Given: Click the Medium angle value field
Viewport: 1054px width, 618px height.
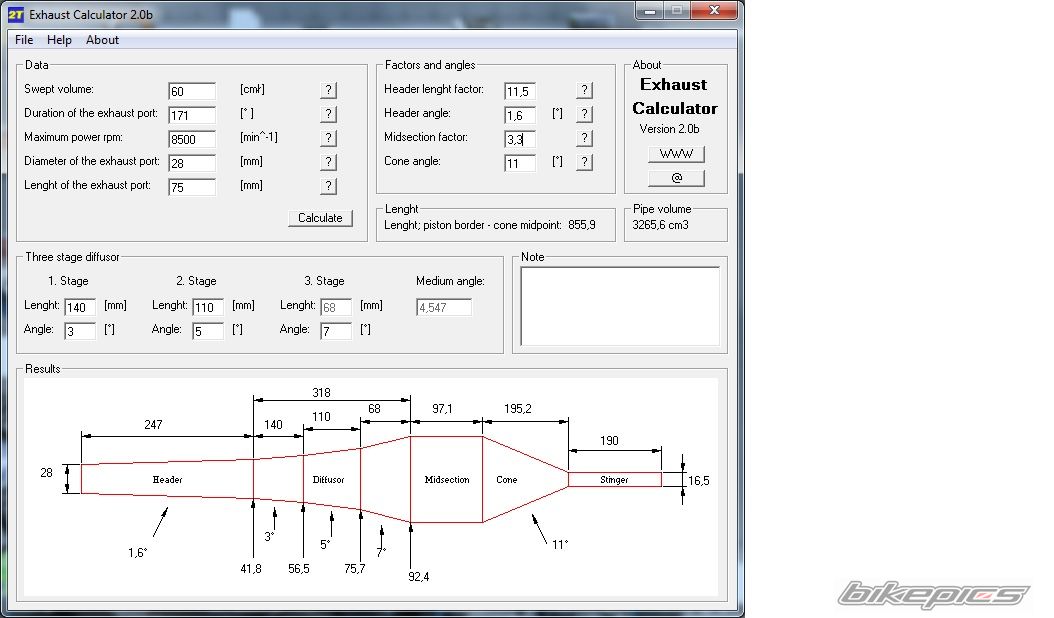Looking at the screenshot, I should point(444,307).
